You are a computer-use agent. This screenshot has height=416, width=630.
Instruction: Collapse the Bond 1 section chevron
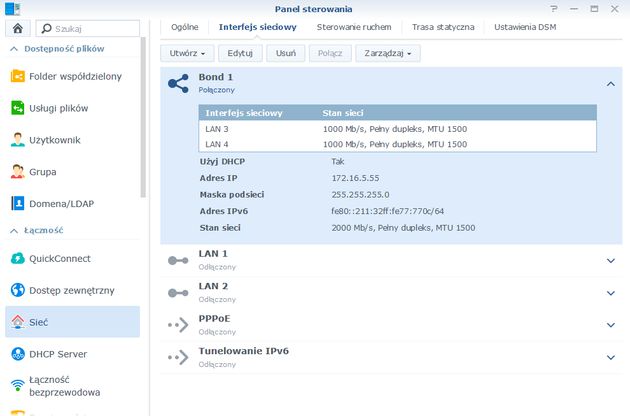coord(611,84)
